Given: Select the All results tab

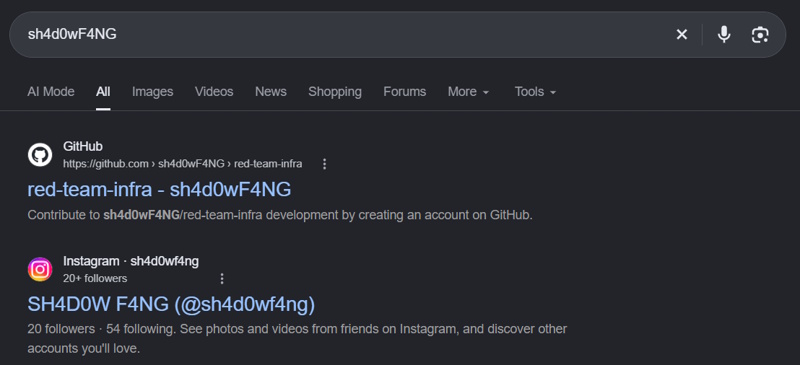Looking at the screenshot, I should (x=103, y=92).
